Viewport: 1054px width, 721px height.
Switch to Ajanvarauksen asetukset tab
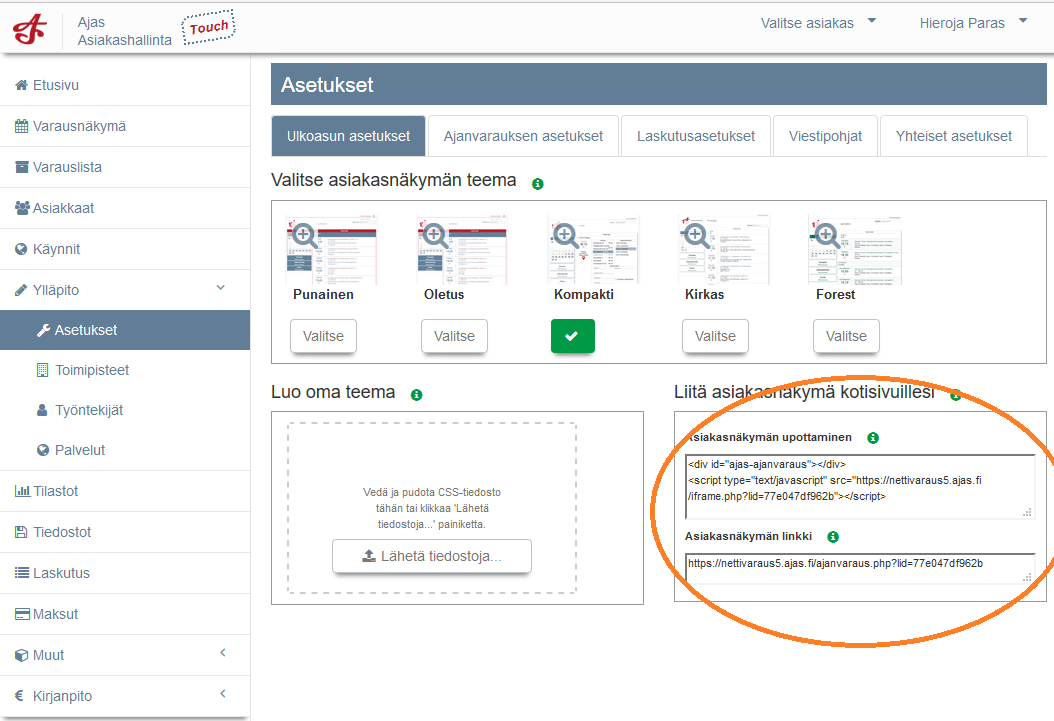tap(523, 136)
